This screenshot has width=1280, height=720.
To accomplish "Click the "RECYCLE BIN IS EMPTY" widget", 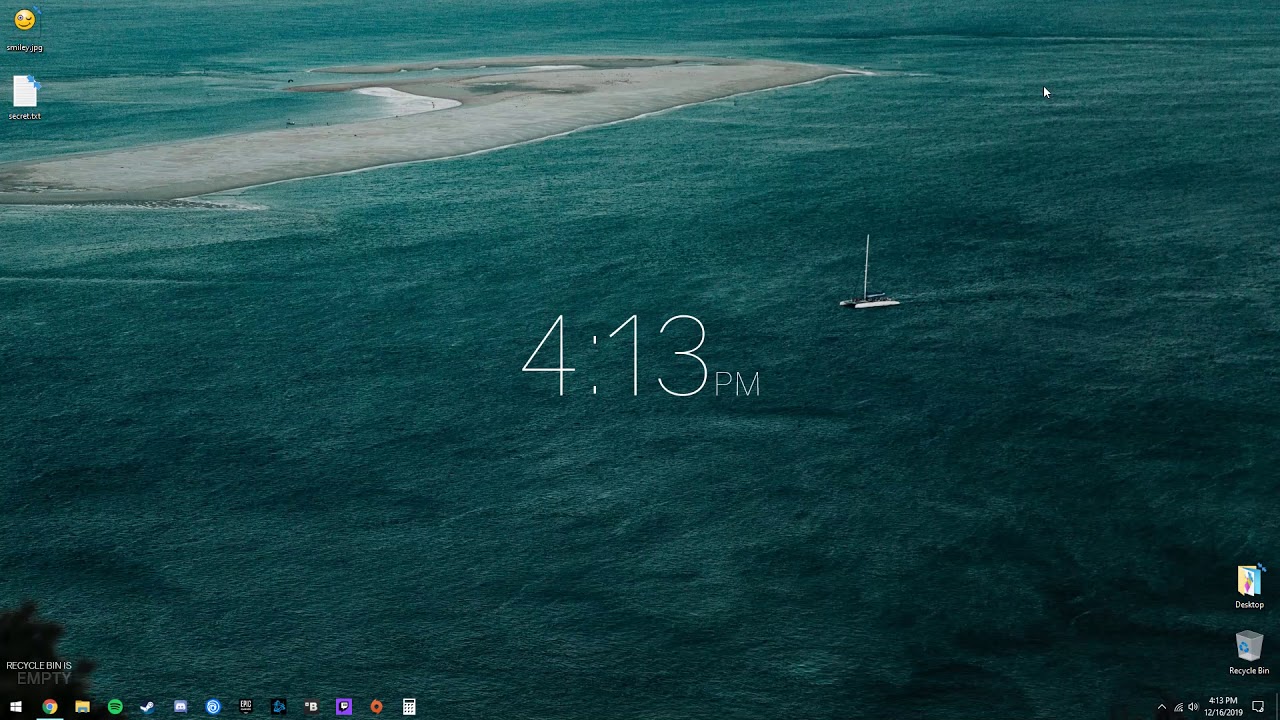I will tap(40, 673).
